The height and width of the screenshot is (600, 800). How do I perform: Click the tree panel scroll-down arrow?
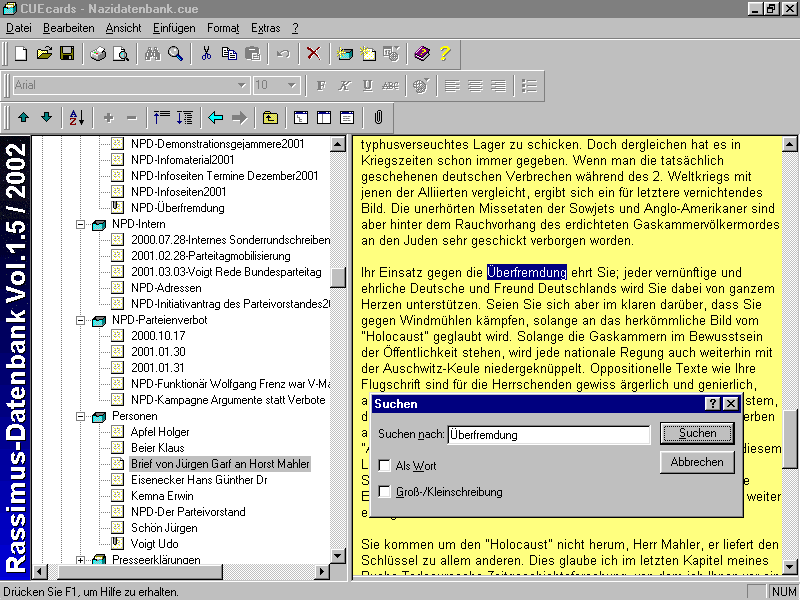338,556
